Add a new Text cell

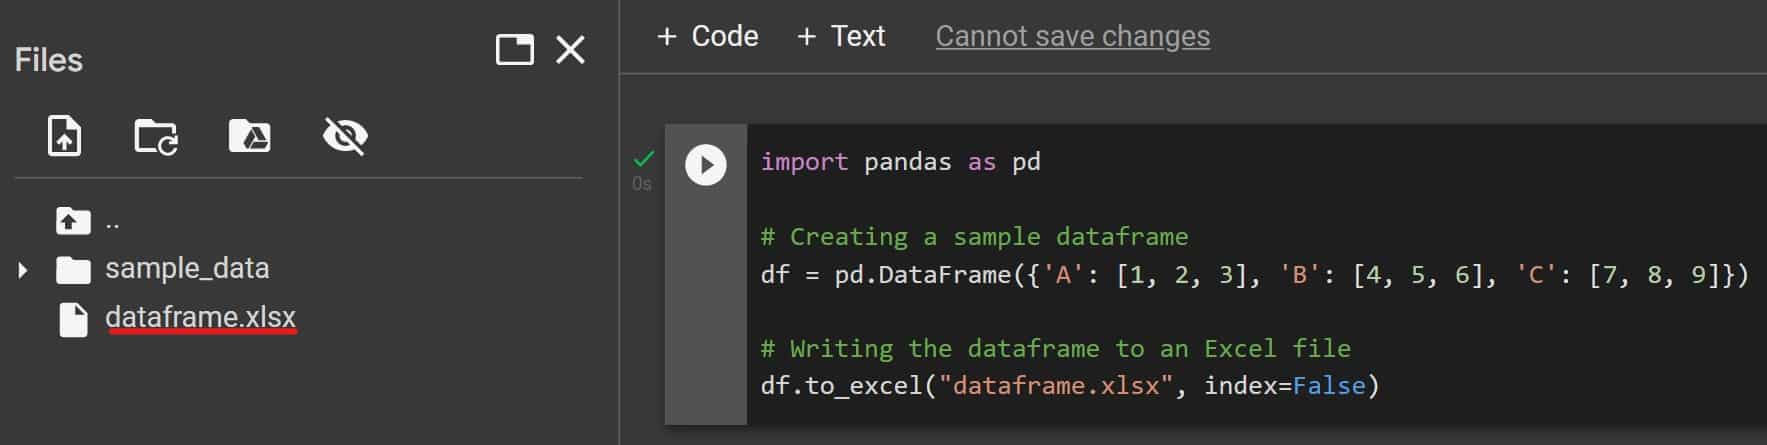(x=841, y=36)
